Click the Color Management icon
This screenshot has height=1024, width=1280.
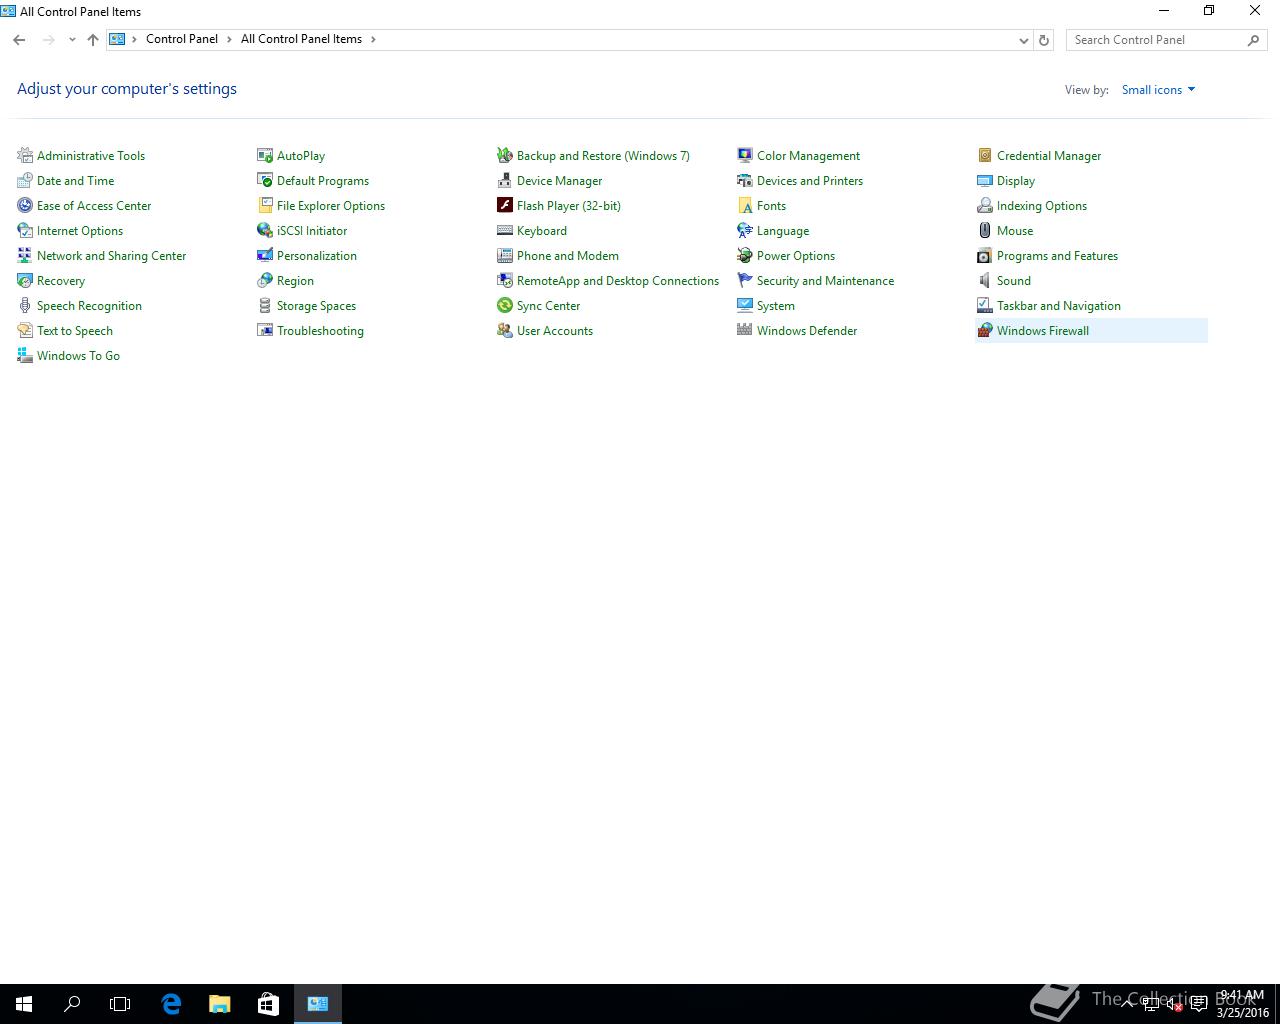(745, 155)
